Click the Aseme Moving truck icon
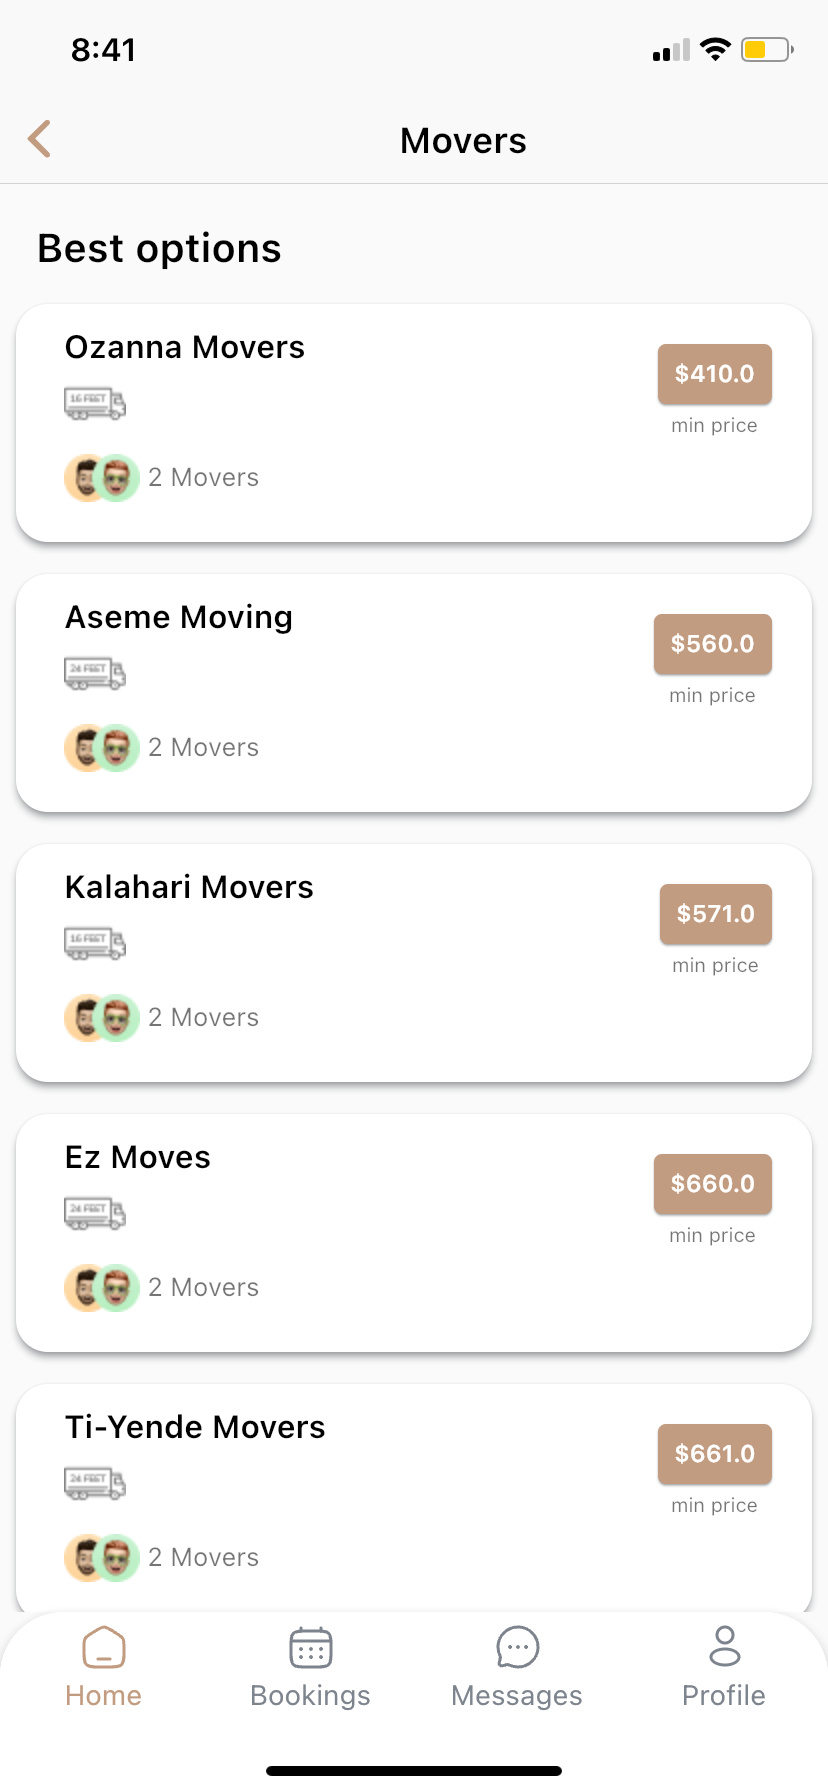 [x=95, y=673]
